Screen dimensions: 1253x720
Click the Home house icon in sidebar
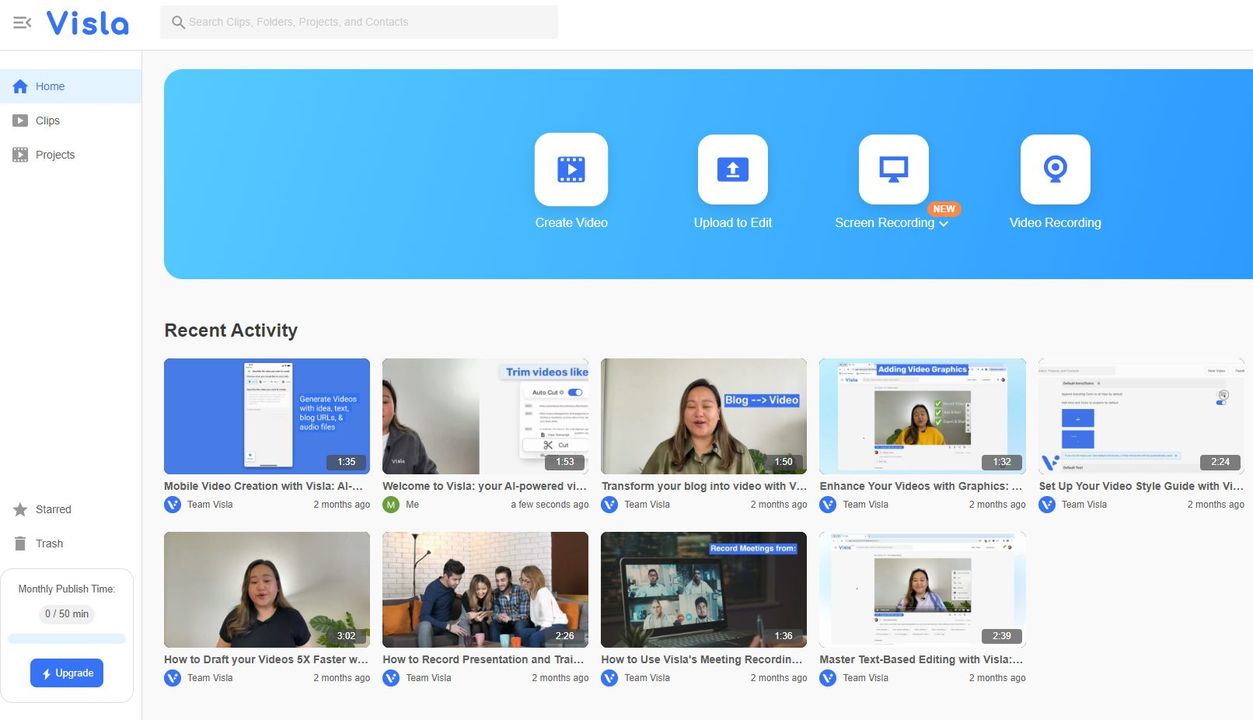20,87
